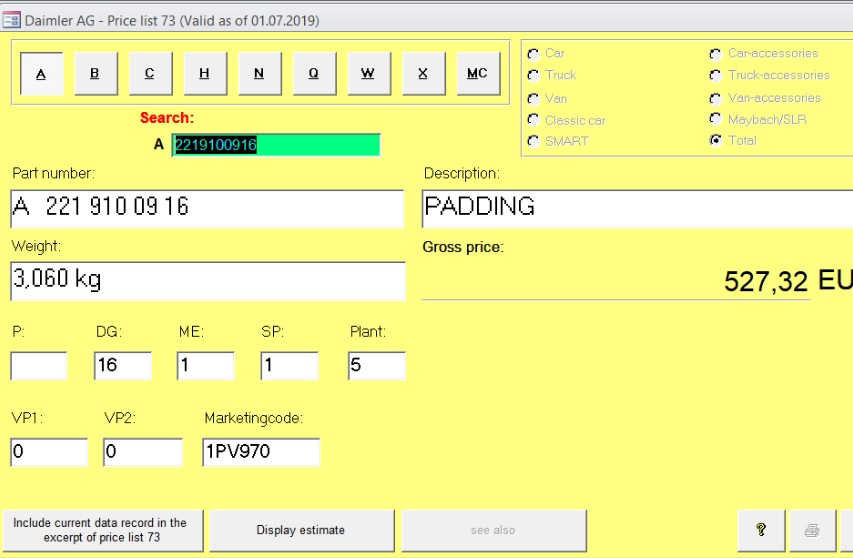This screenshot has width=853, height=558.
Task: Select the Classic car radio option
Action: pyautogui.click(x=533, y=120)
